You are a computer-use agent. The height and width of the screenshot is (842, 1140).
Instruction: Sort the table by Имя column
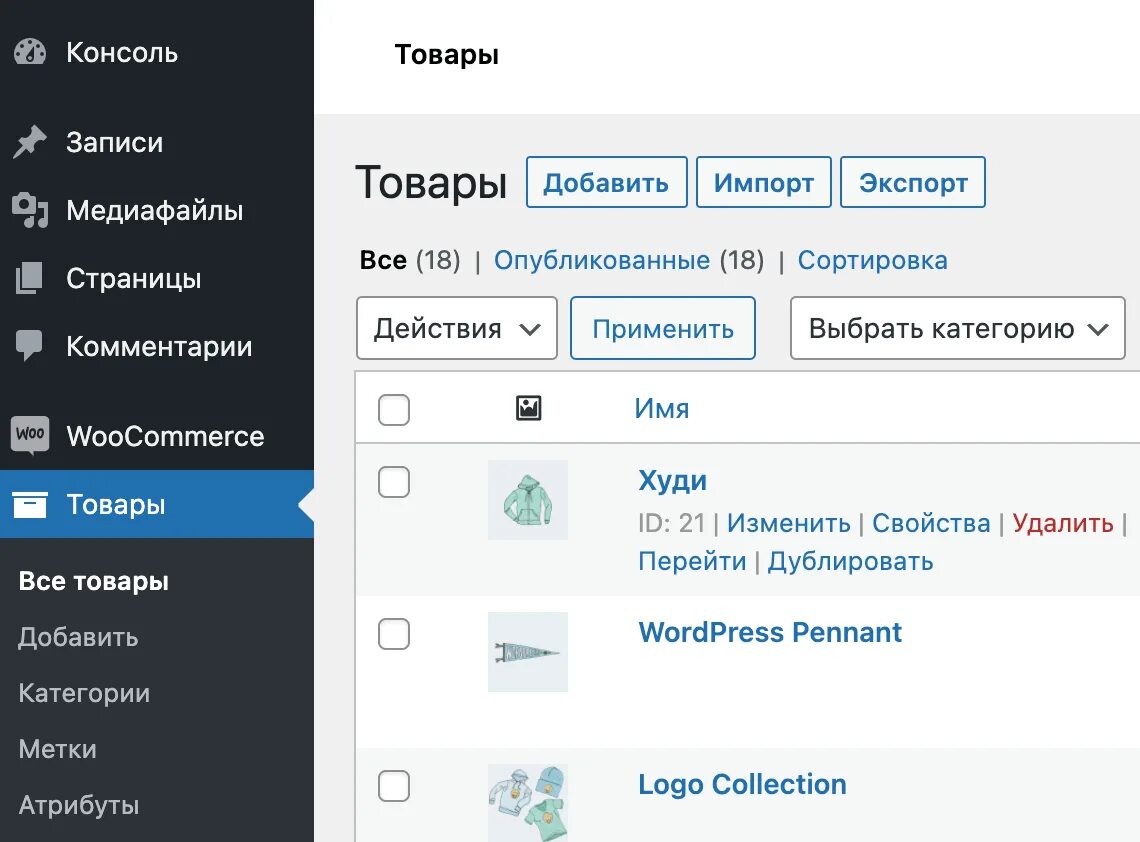661,408
